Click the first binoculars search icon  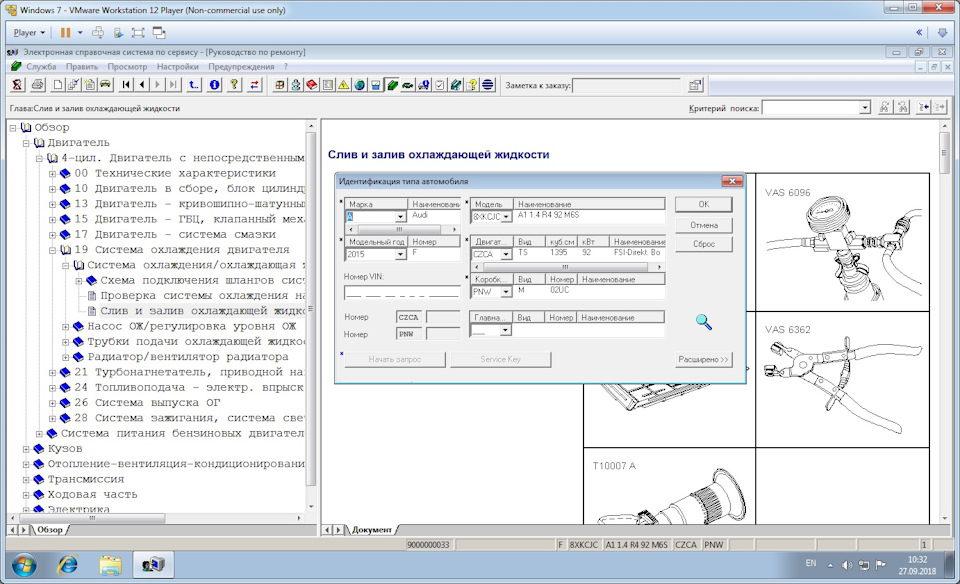(x=884, y=108)
